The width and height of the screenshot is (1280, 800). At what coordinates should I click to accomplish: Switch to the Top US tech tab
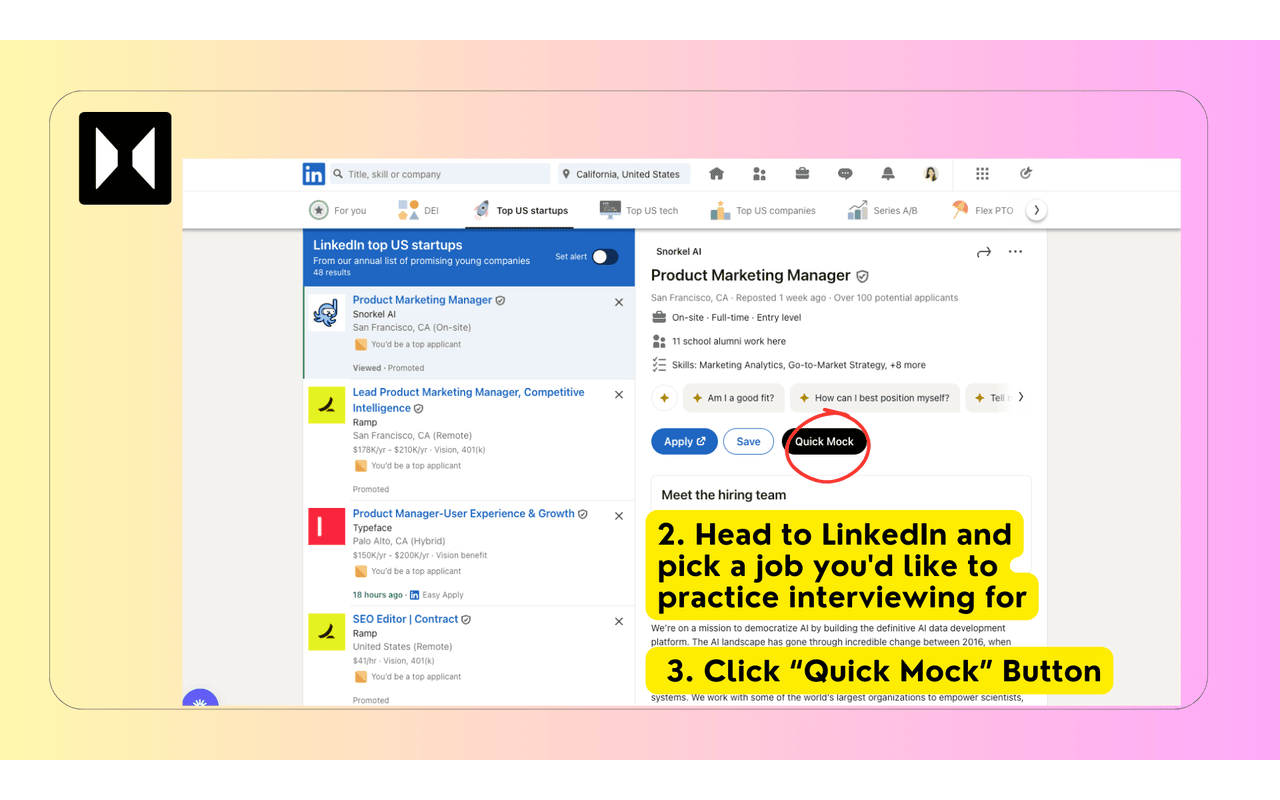point(639,210)
